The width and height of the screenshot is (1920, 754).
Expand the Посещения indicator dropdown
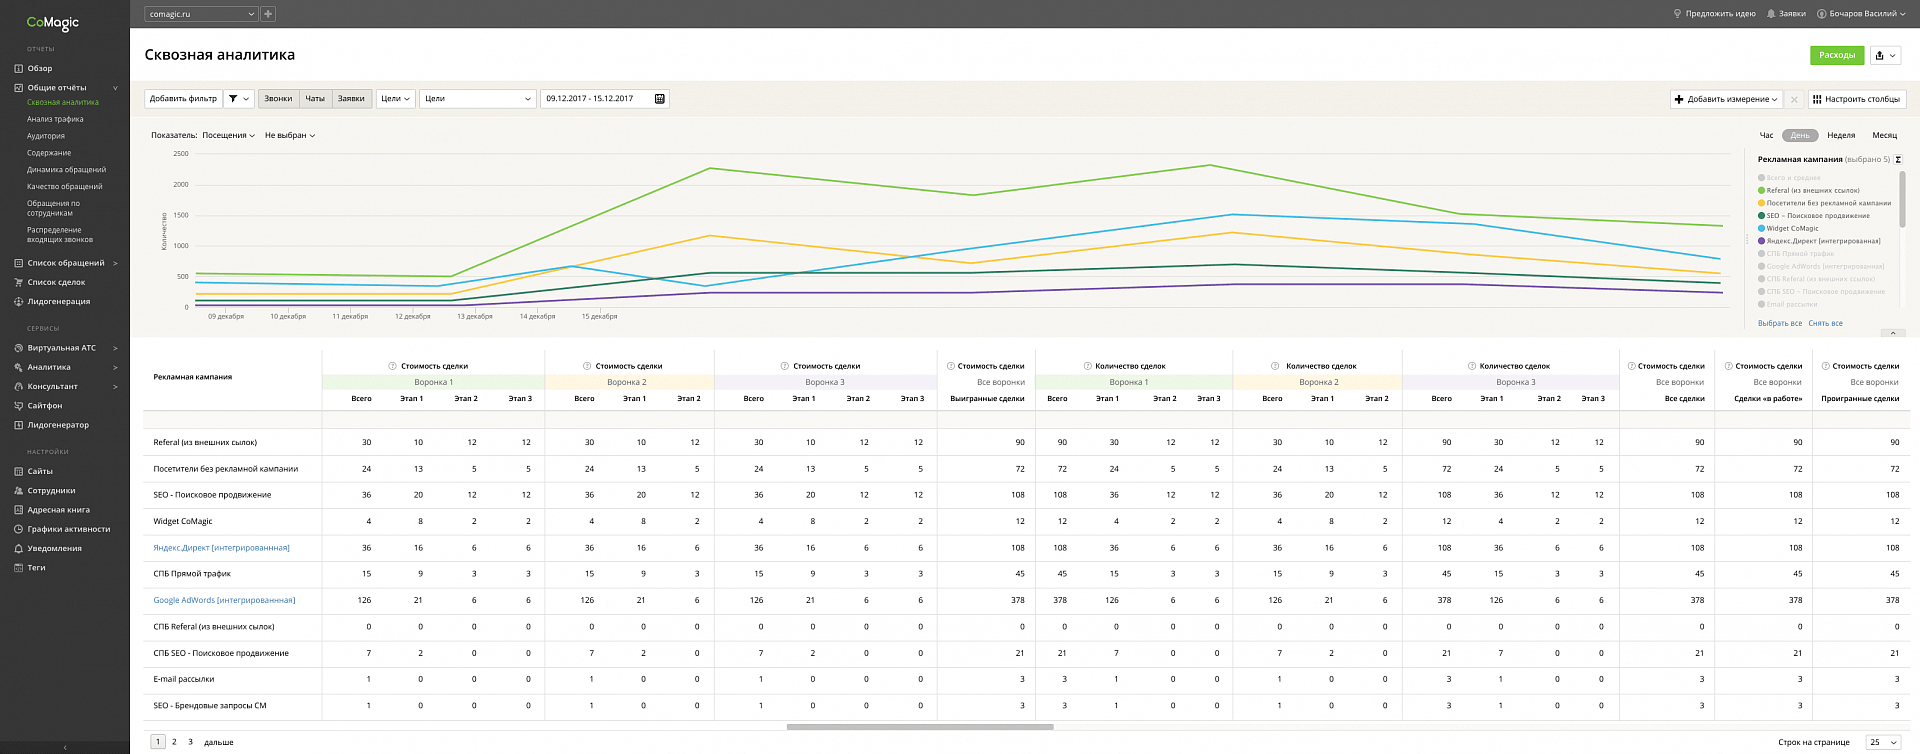(228, 136)
